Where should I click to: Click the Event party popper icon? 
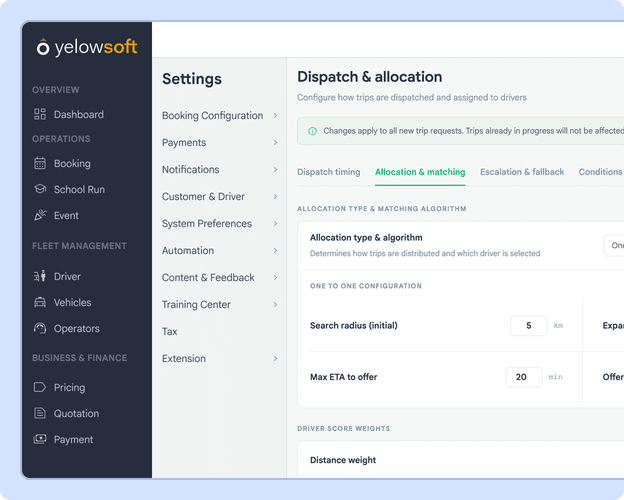click(x=40, y=215)
